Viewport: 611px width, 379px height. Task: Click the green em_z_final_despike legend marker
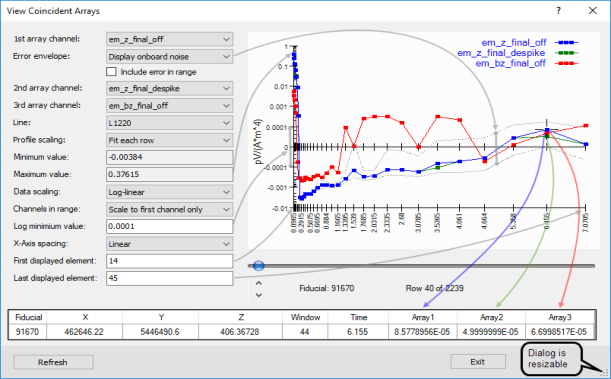(x=567, y=53)
